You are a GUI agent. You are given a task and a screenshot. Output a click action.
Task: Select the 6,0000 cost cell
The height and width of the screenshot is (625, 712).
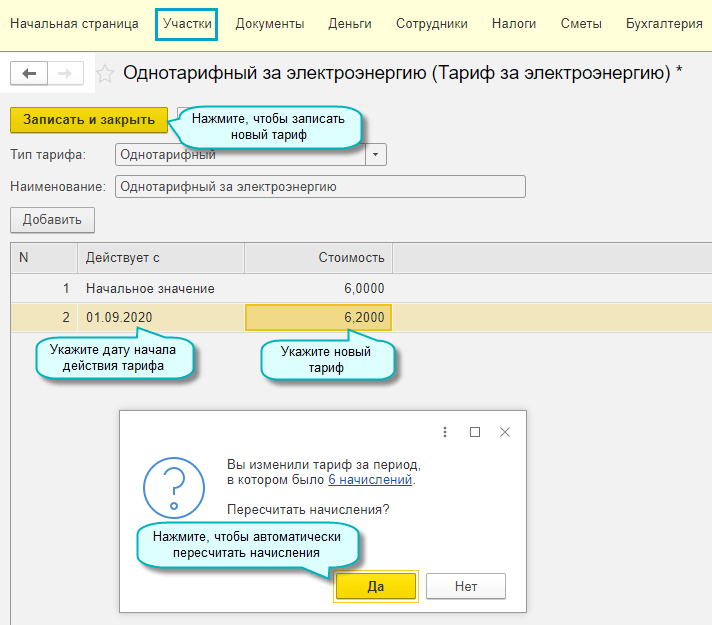pos(318,288)
